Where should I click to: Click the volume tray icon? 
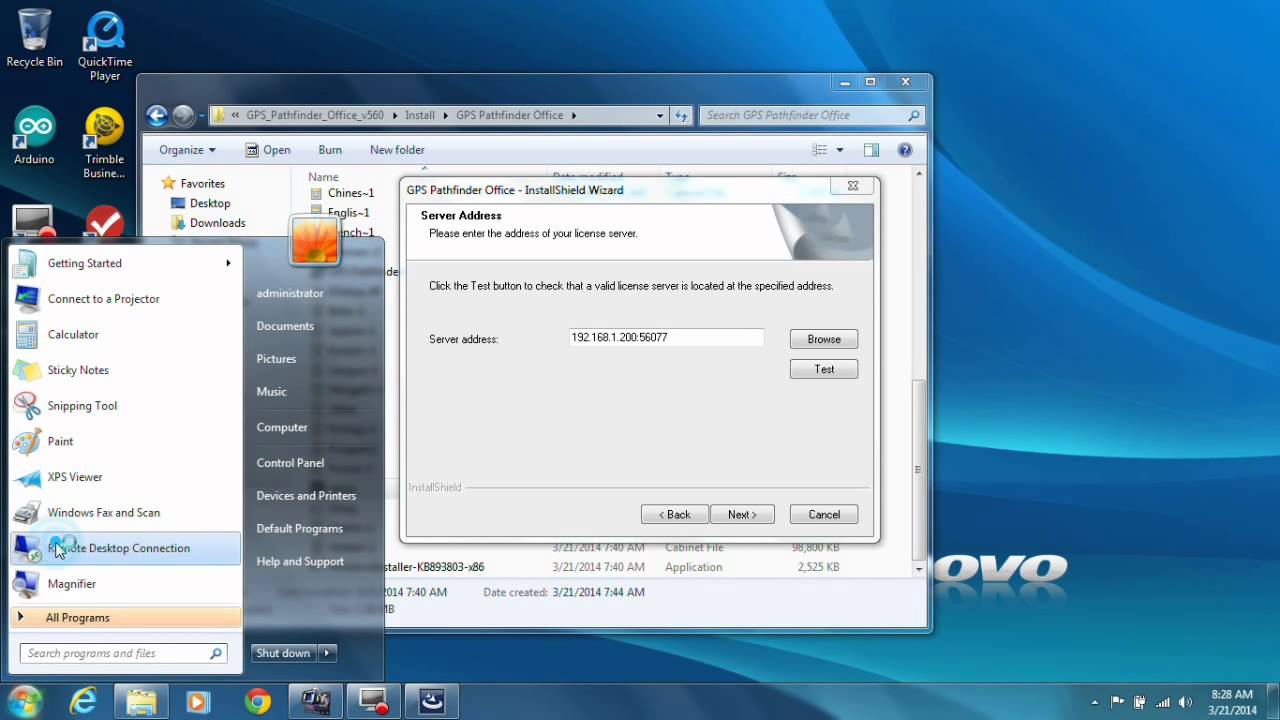tap(1186, 702)
